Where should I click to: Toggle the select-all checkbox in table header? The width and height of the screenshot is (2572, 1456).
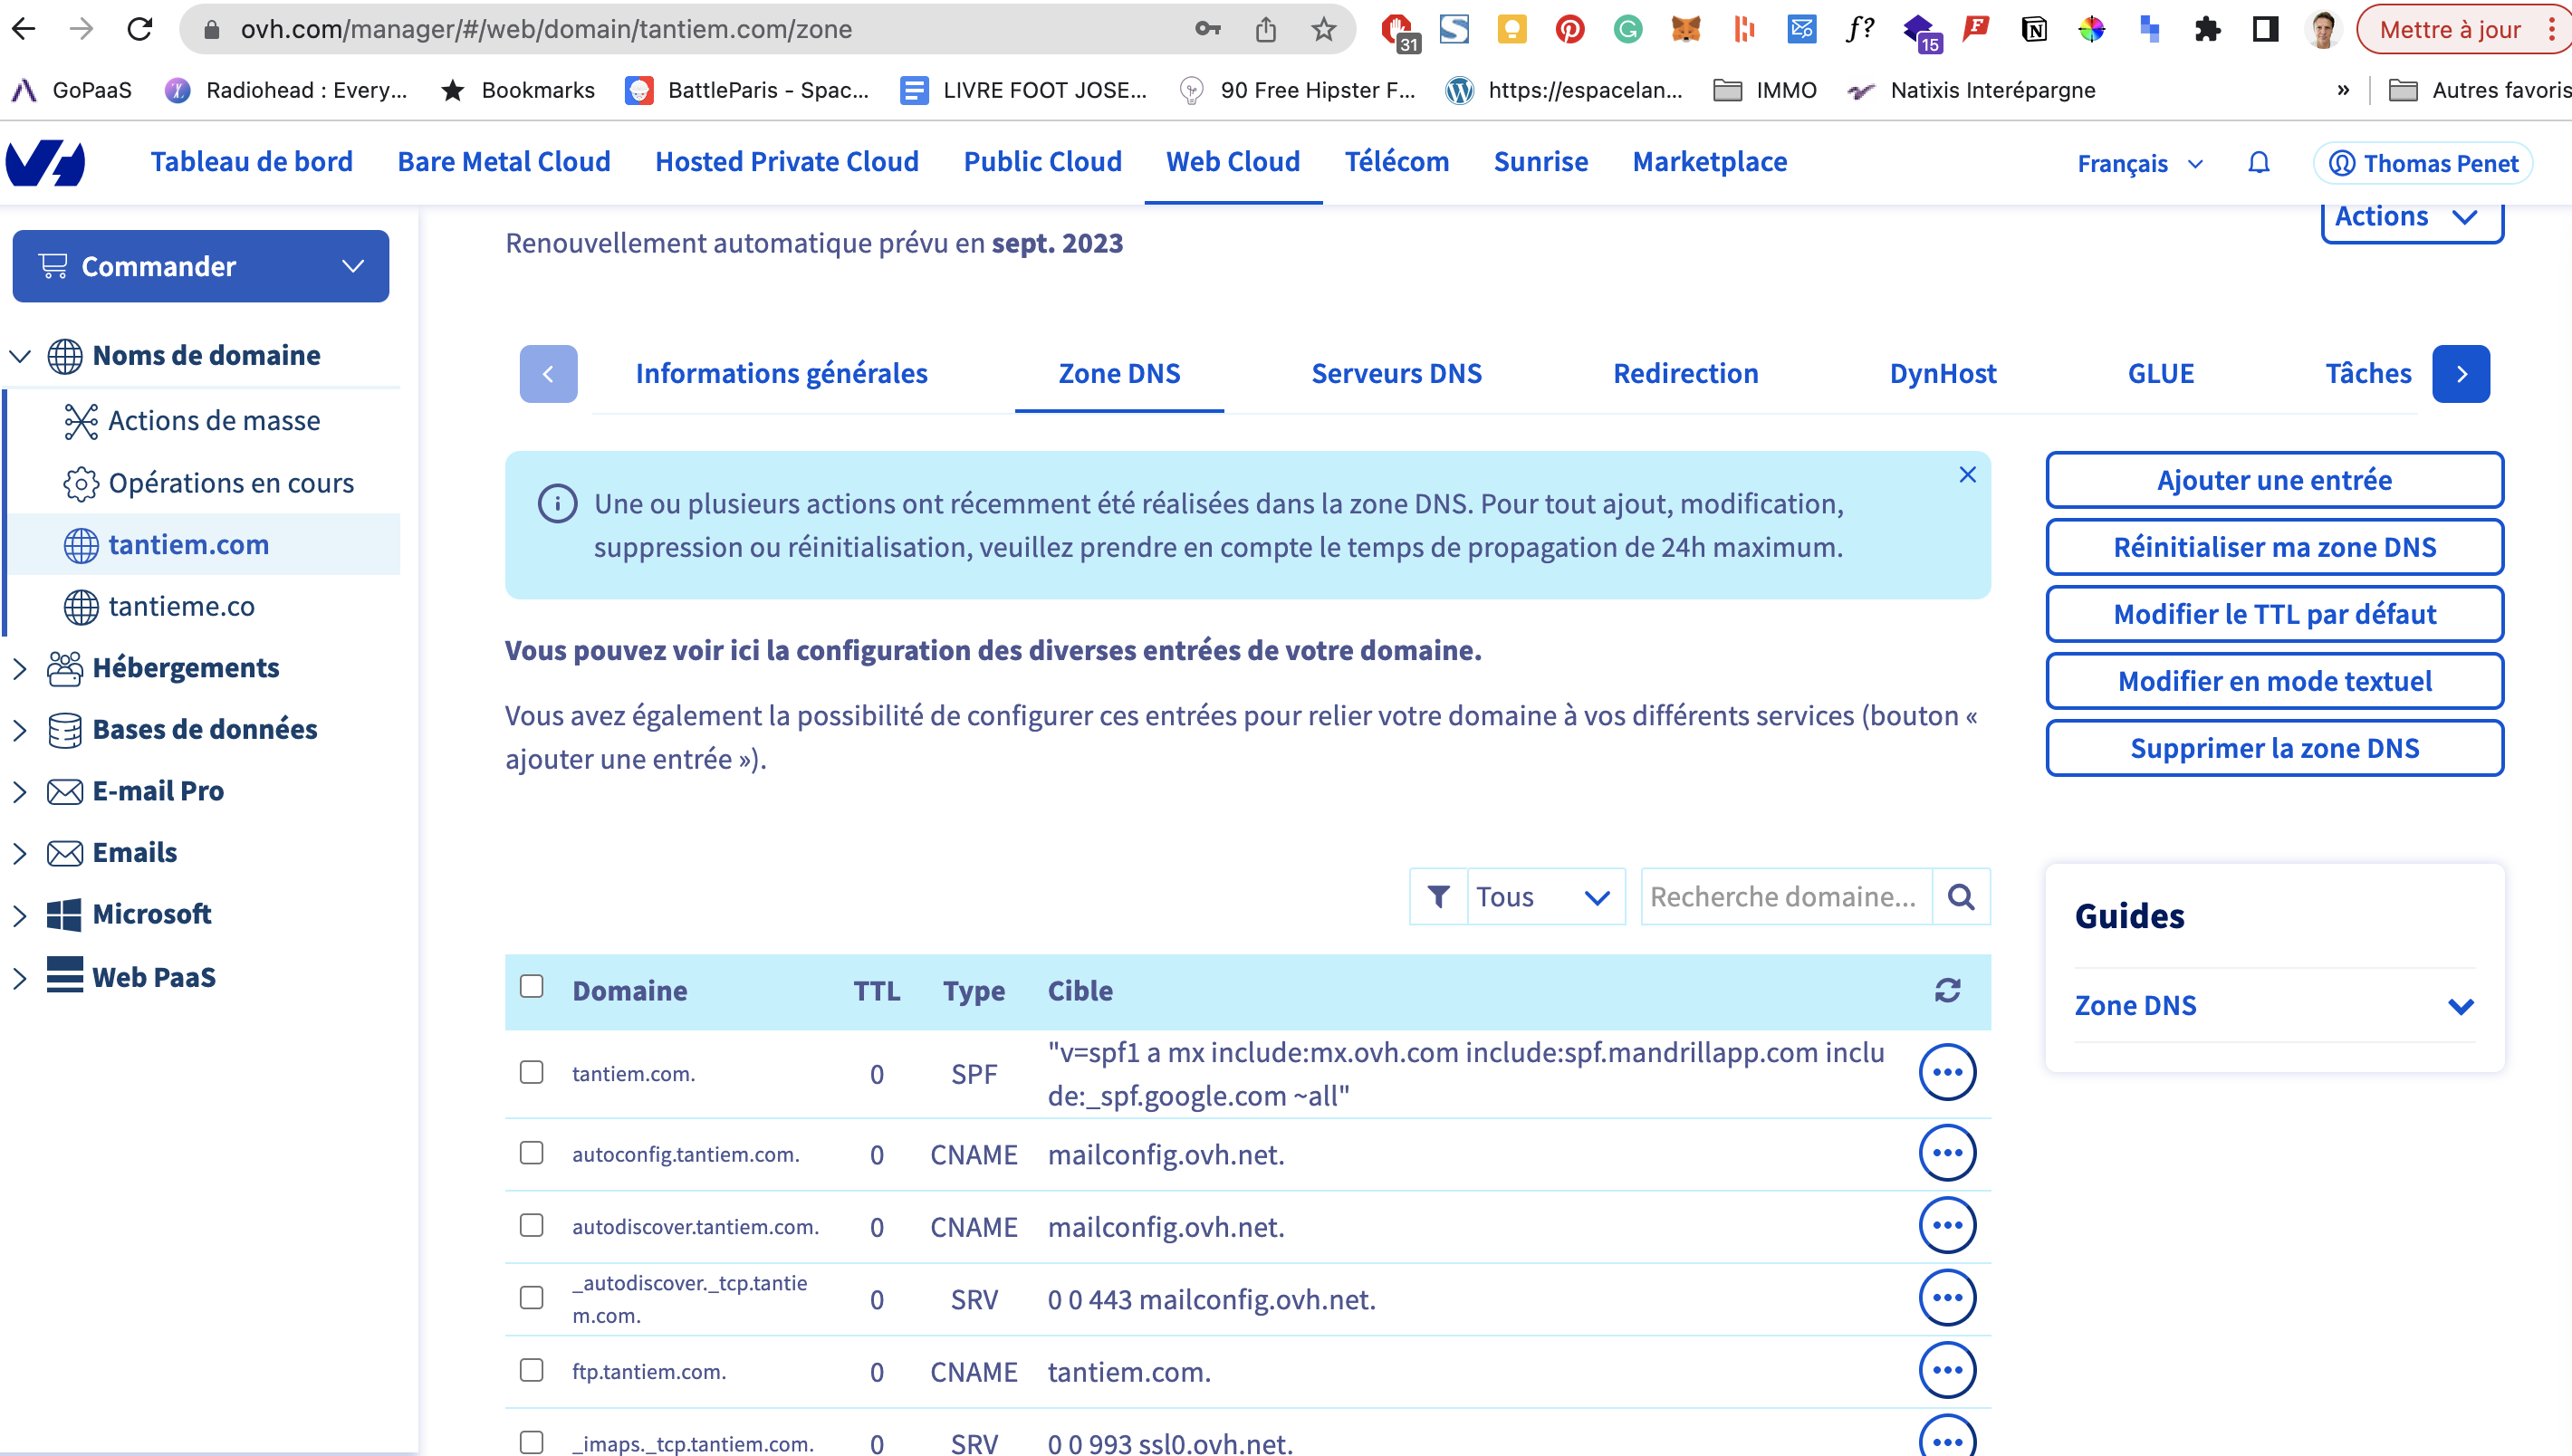click(x=531, y=987)
